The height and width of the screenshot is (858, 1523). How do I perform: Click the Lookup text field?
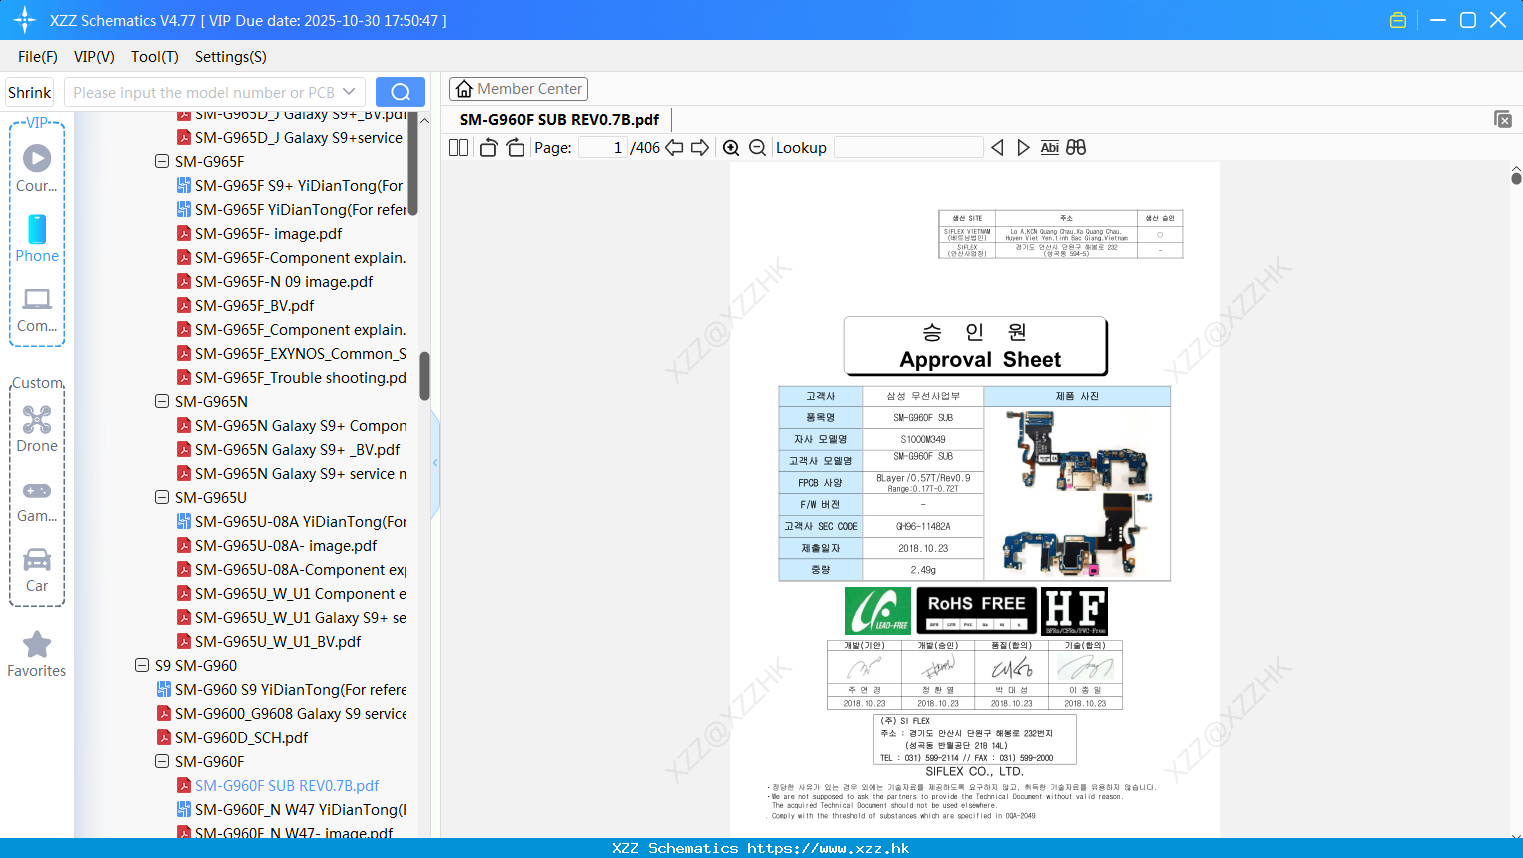908,147
